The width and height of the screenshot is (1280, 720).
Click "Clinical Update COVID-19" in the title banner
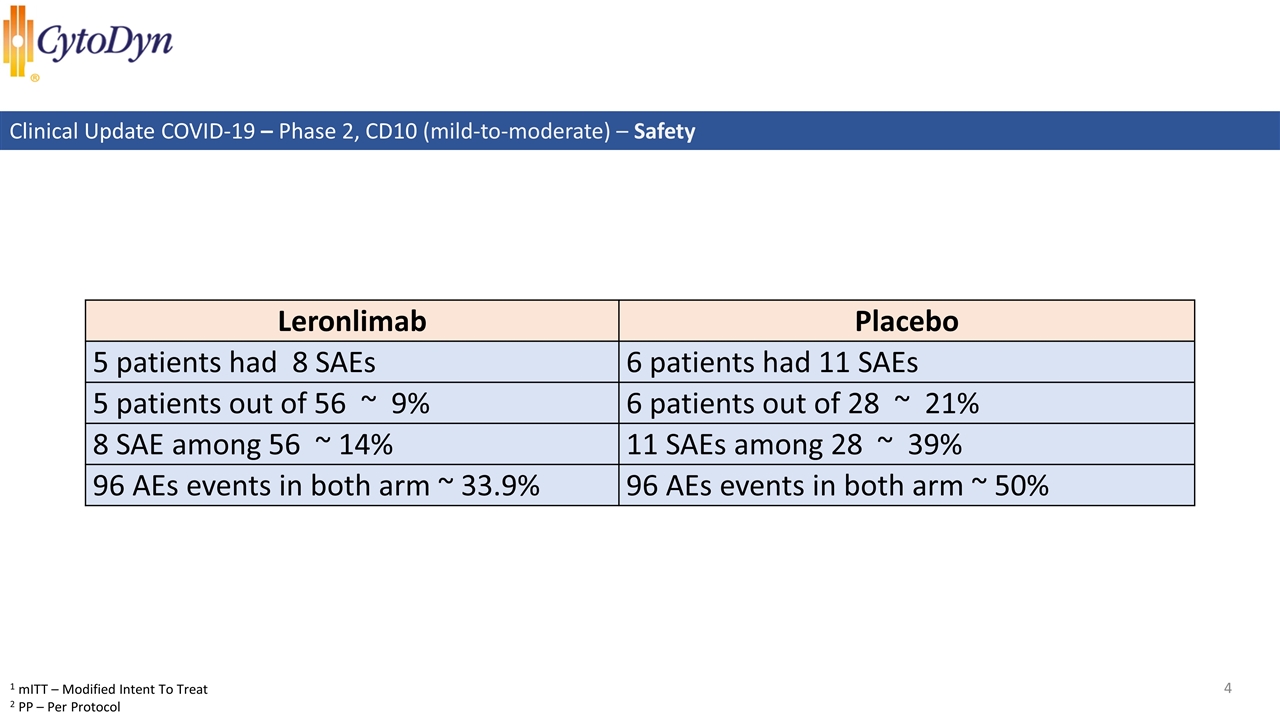(130, 131)
